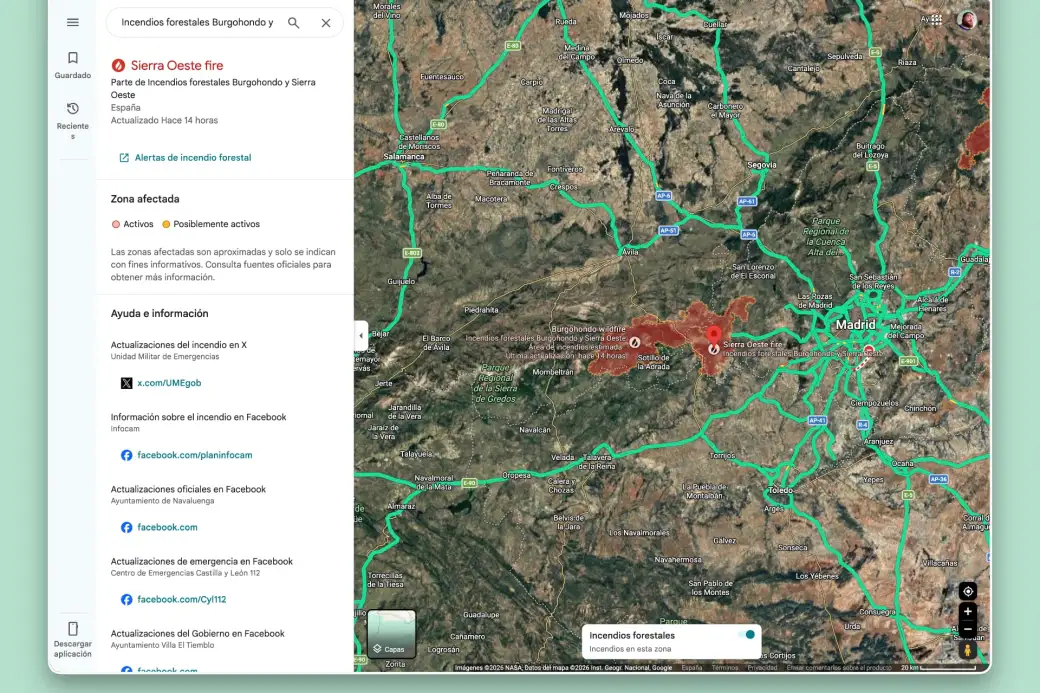Collapse the side panel arrow

point(361,336)
